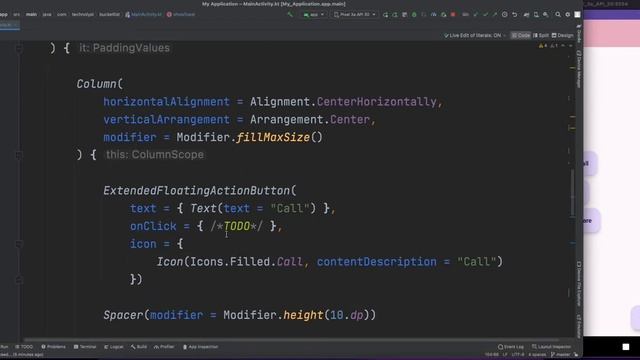
Task: Open the Event Log panel
Action: point(511,347)
